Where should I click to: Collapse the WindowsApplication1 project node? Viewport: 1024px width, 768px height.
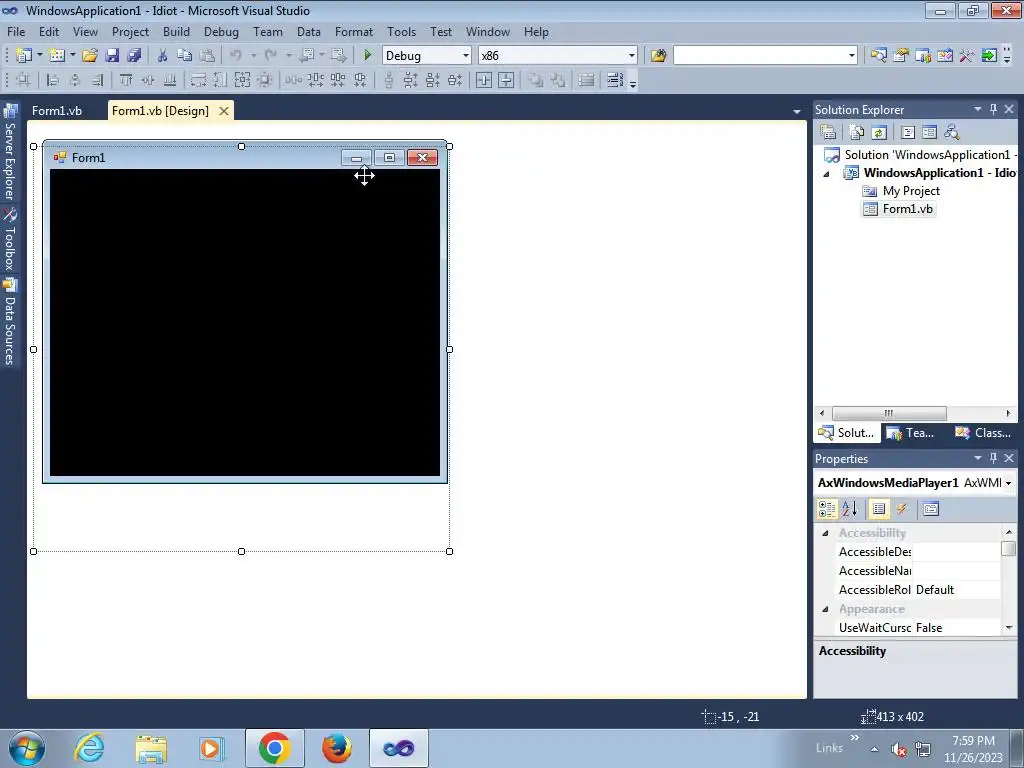(x=827, y=174)
